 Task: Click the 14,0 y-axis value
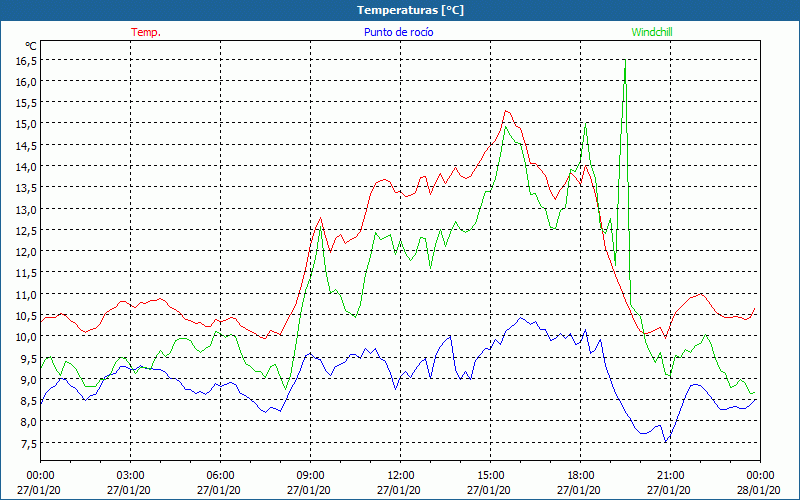27,166
